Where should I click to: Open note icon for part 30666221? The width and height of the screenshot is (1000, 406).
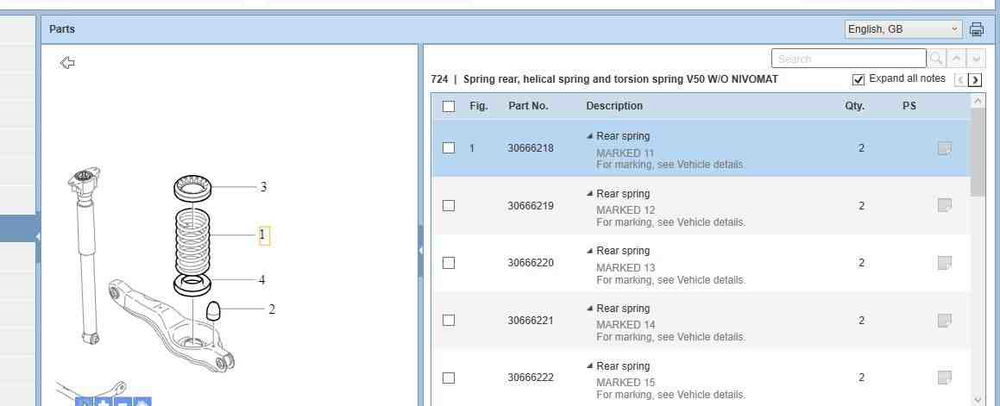tap(944, 320)
